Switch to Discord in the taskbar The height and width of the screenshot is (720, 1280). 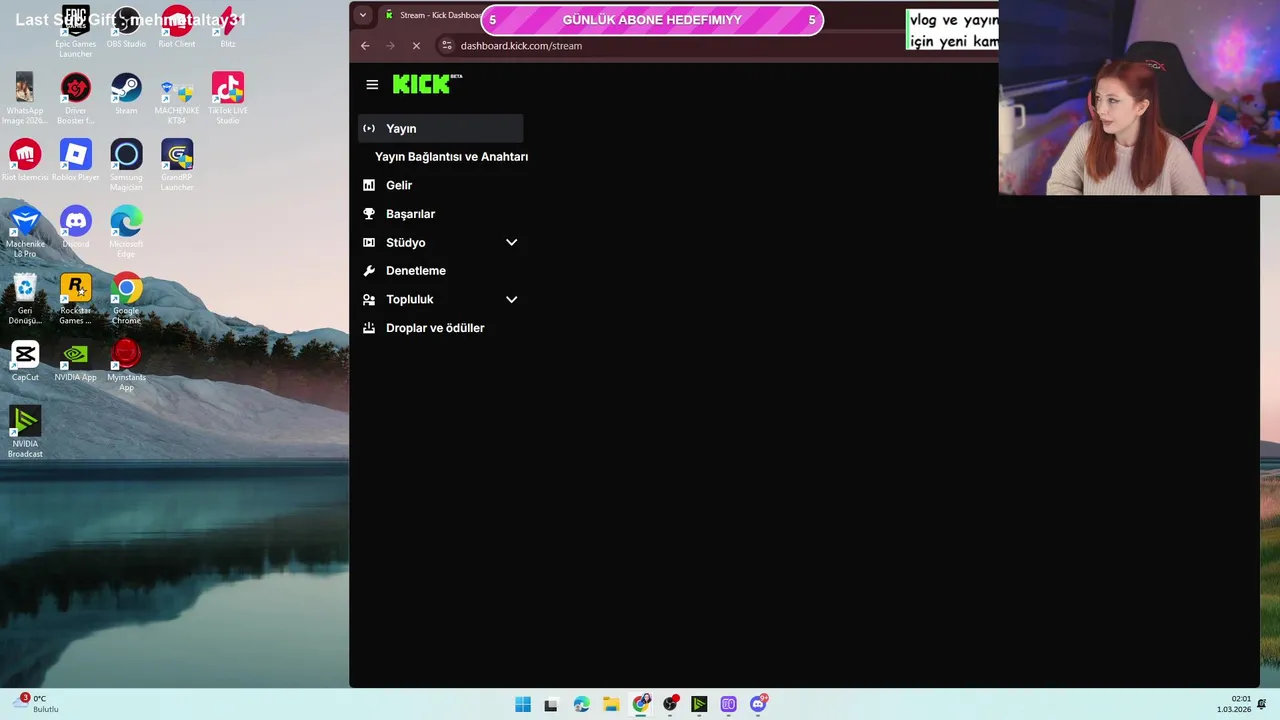[x=758, y=704]
